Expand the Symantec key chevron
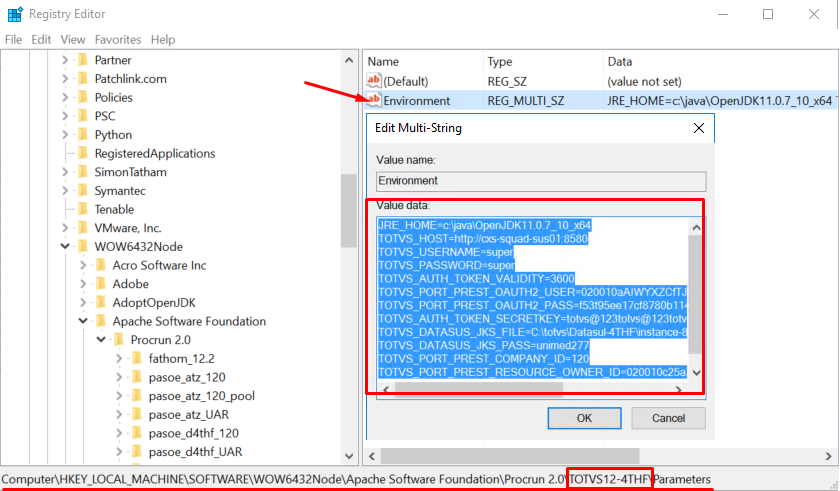 pos(65,191)
